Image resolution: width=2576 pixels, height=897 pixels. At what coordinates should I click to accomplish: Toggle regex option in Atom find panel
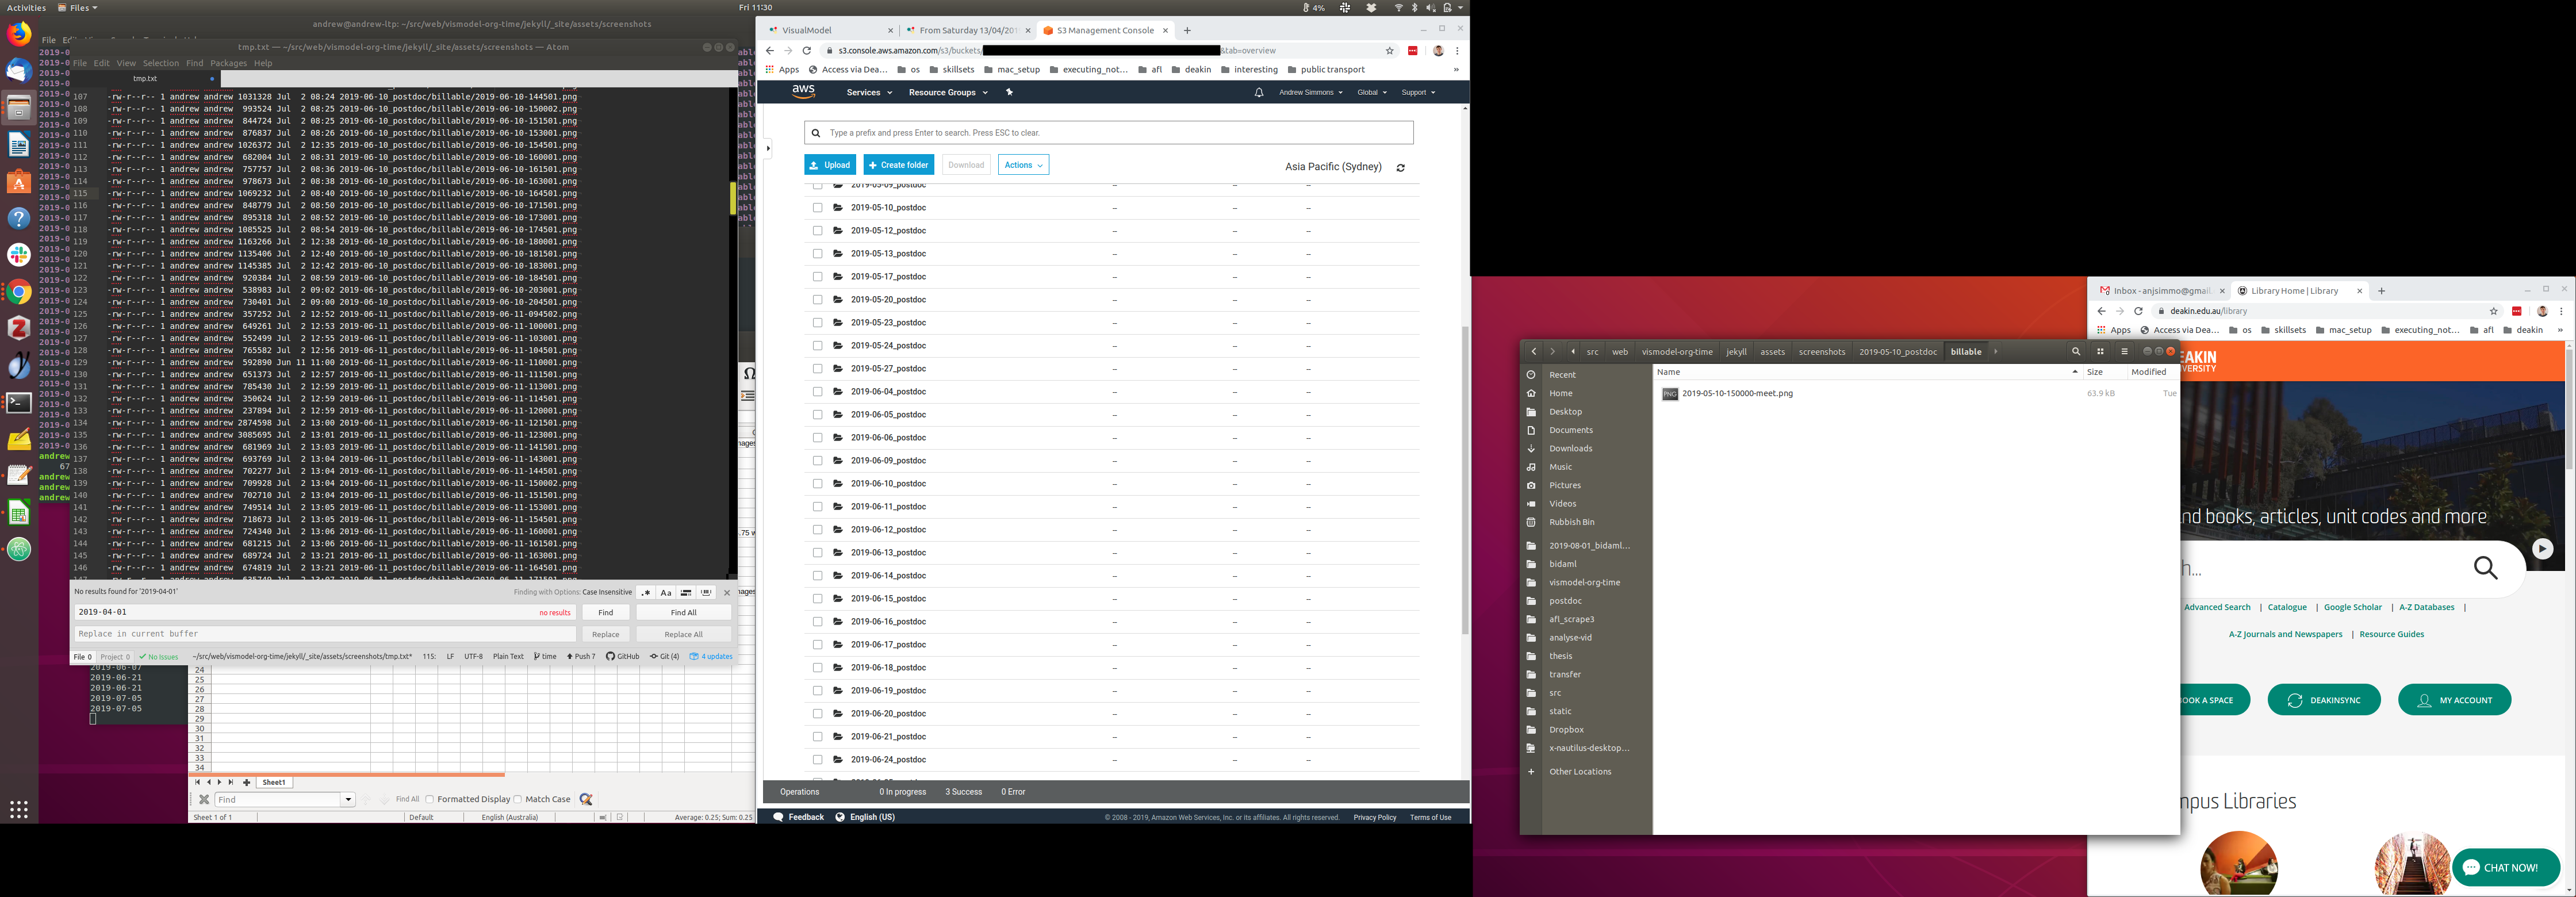[646, 593]
